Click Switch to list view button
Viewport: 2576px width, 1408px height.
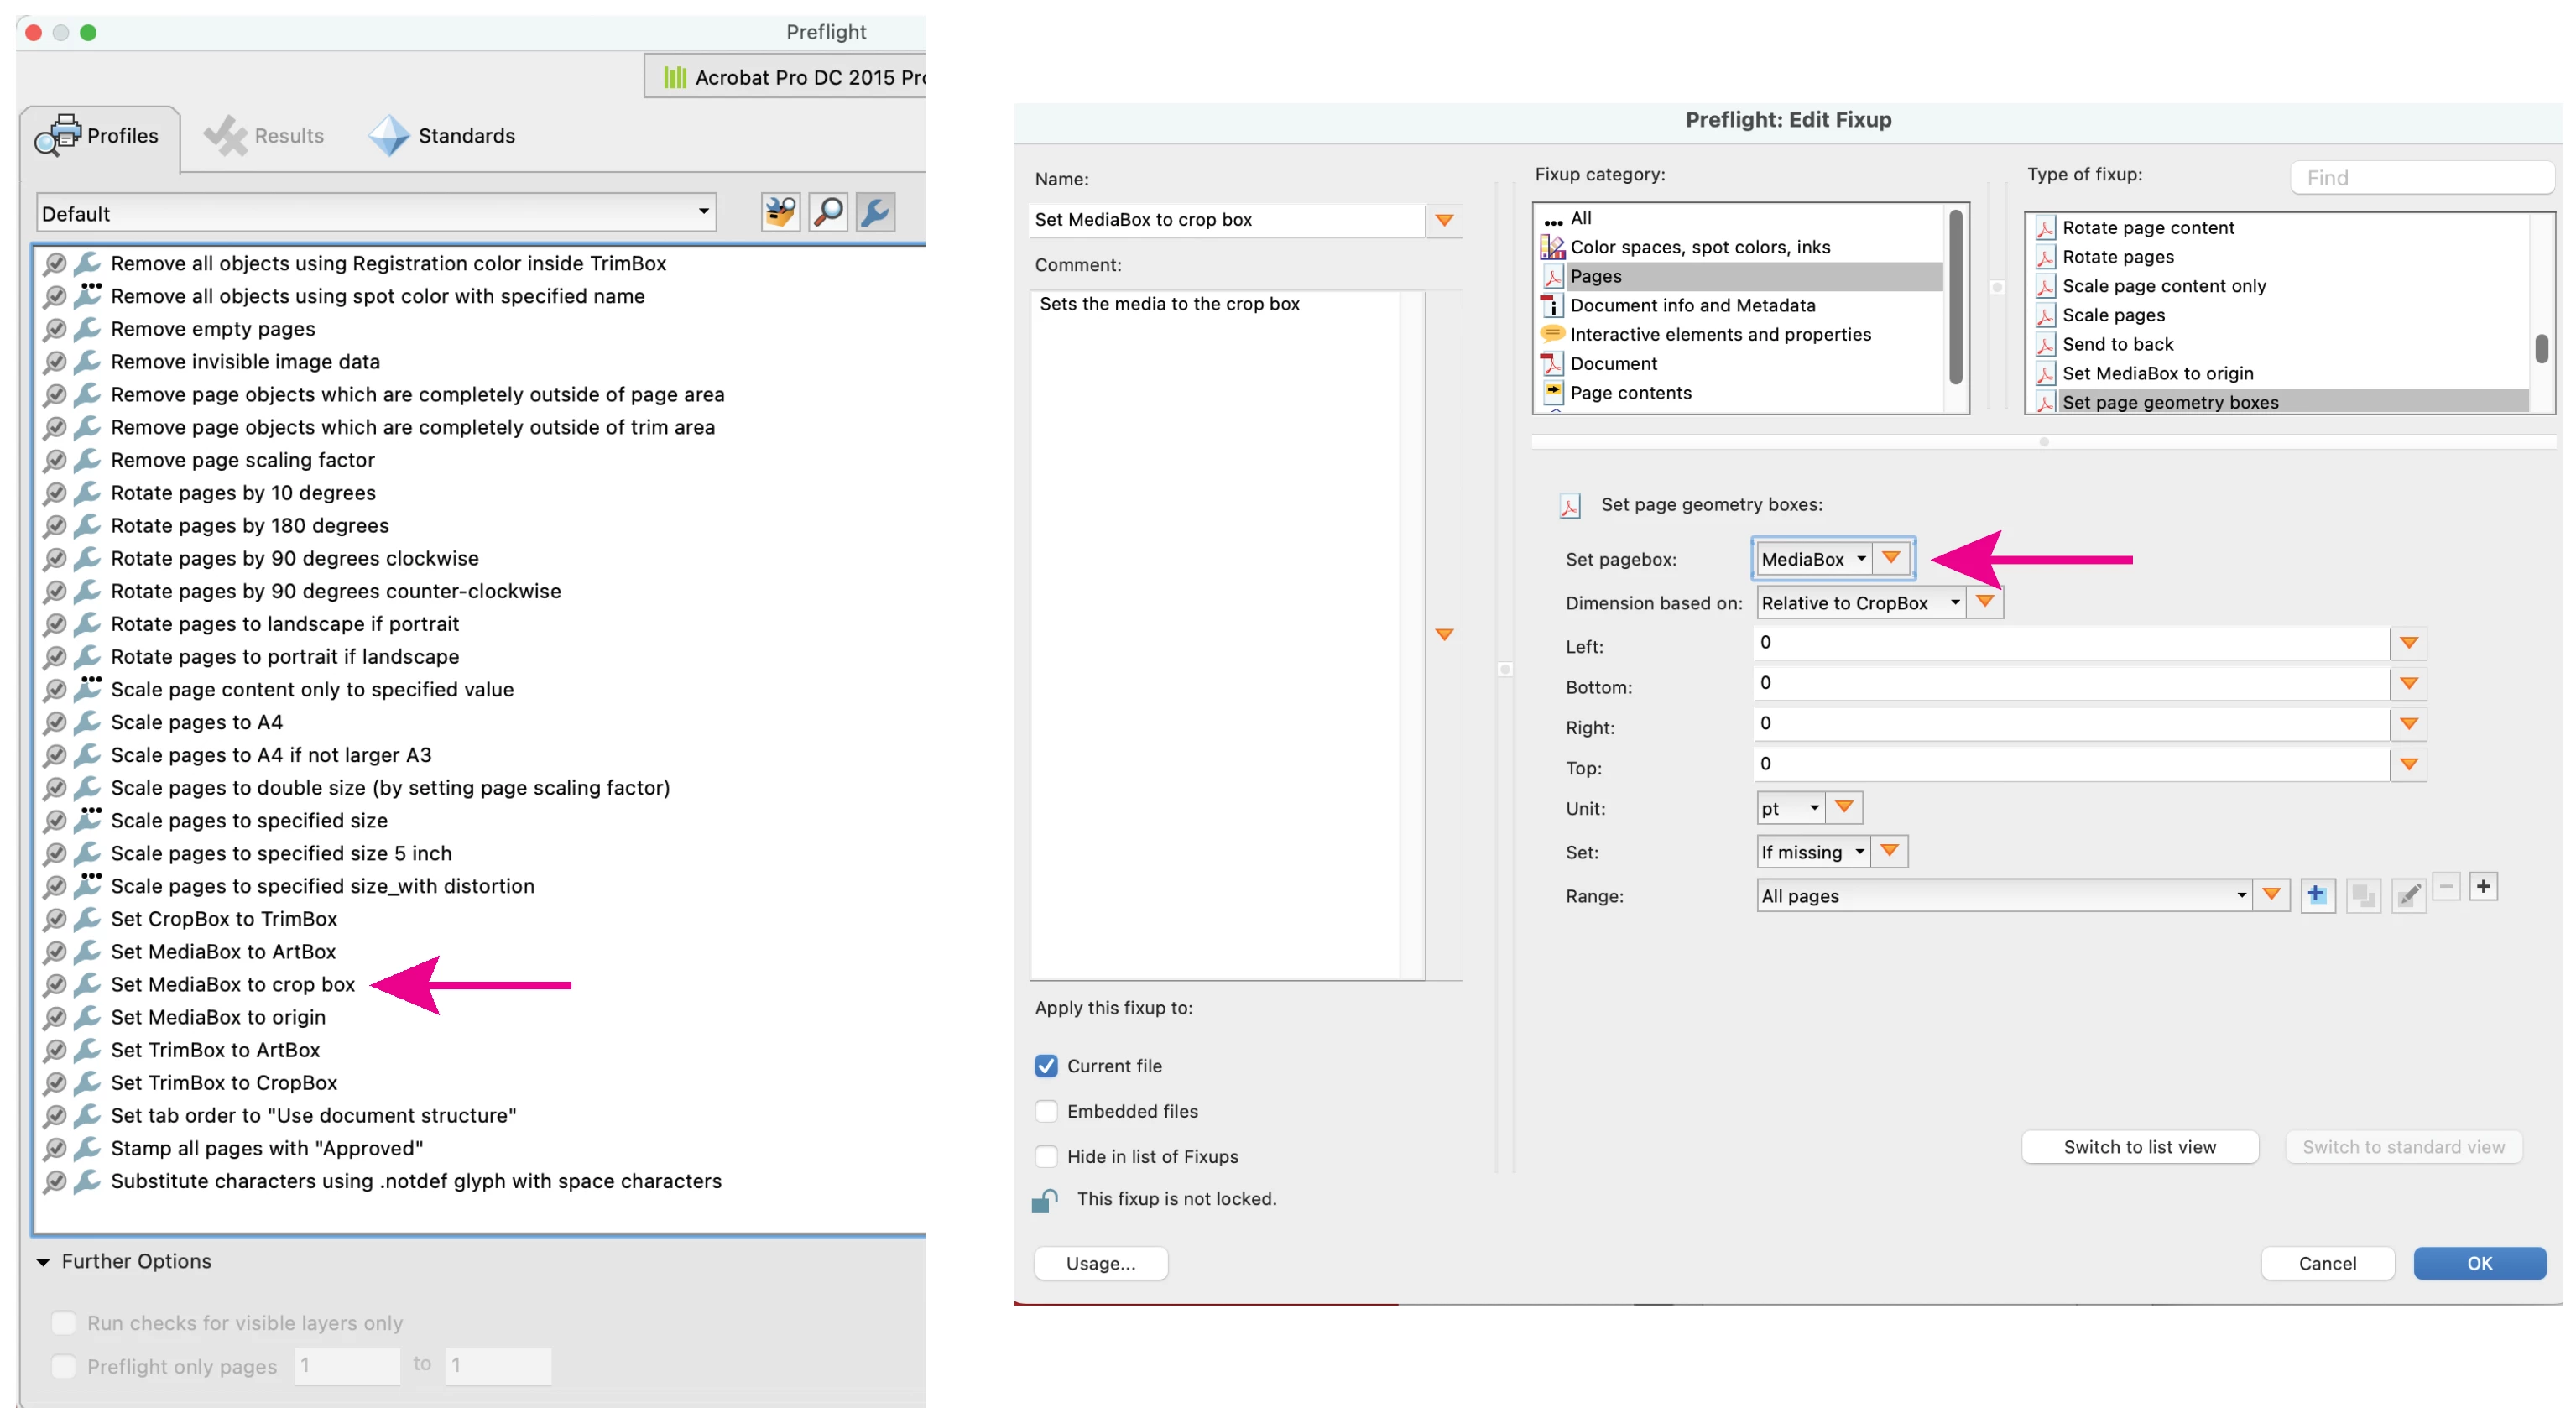point(2139,1147)
